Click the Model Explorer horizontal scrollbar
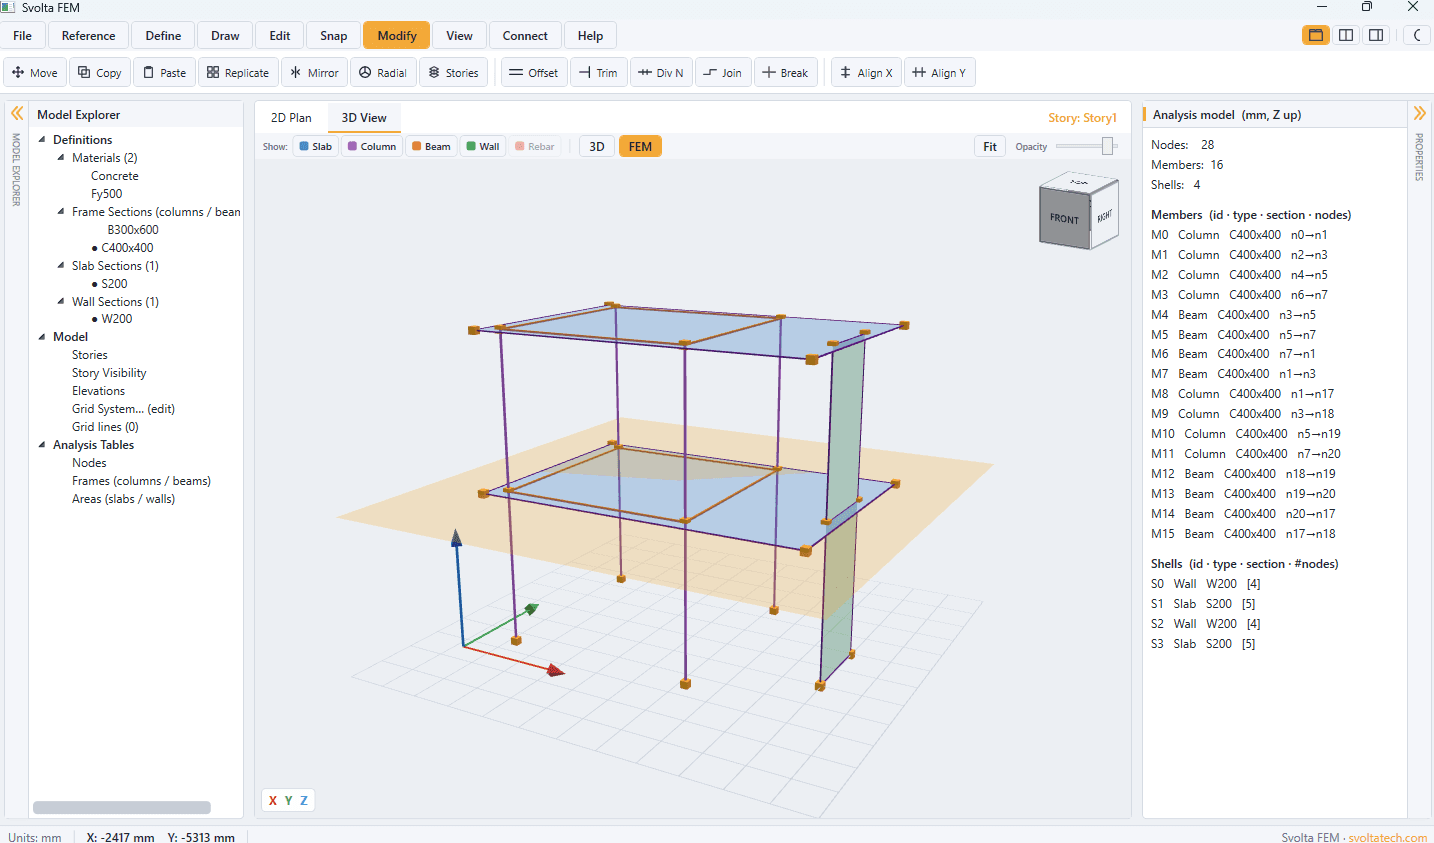Screen dimensions: 1434x843 click(x=122, y=807)
